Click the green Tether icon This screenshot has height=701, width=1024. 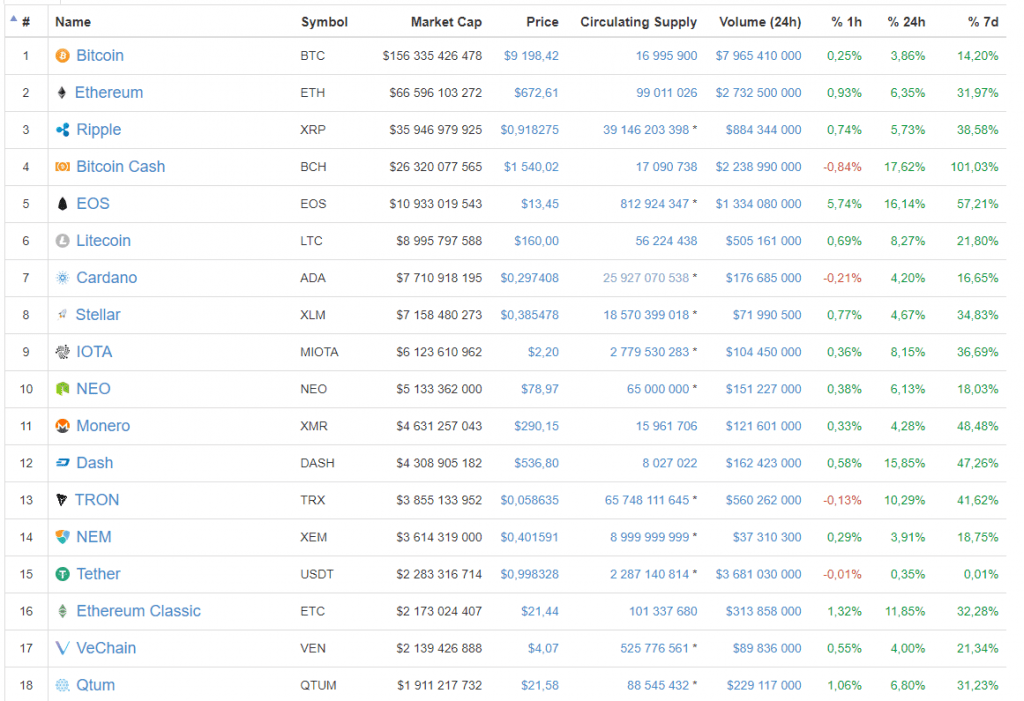pos(63,574)
